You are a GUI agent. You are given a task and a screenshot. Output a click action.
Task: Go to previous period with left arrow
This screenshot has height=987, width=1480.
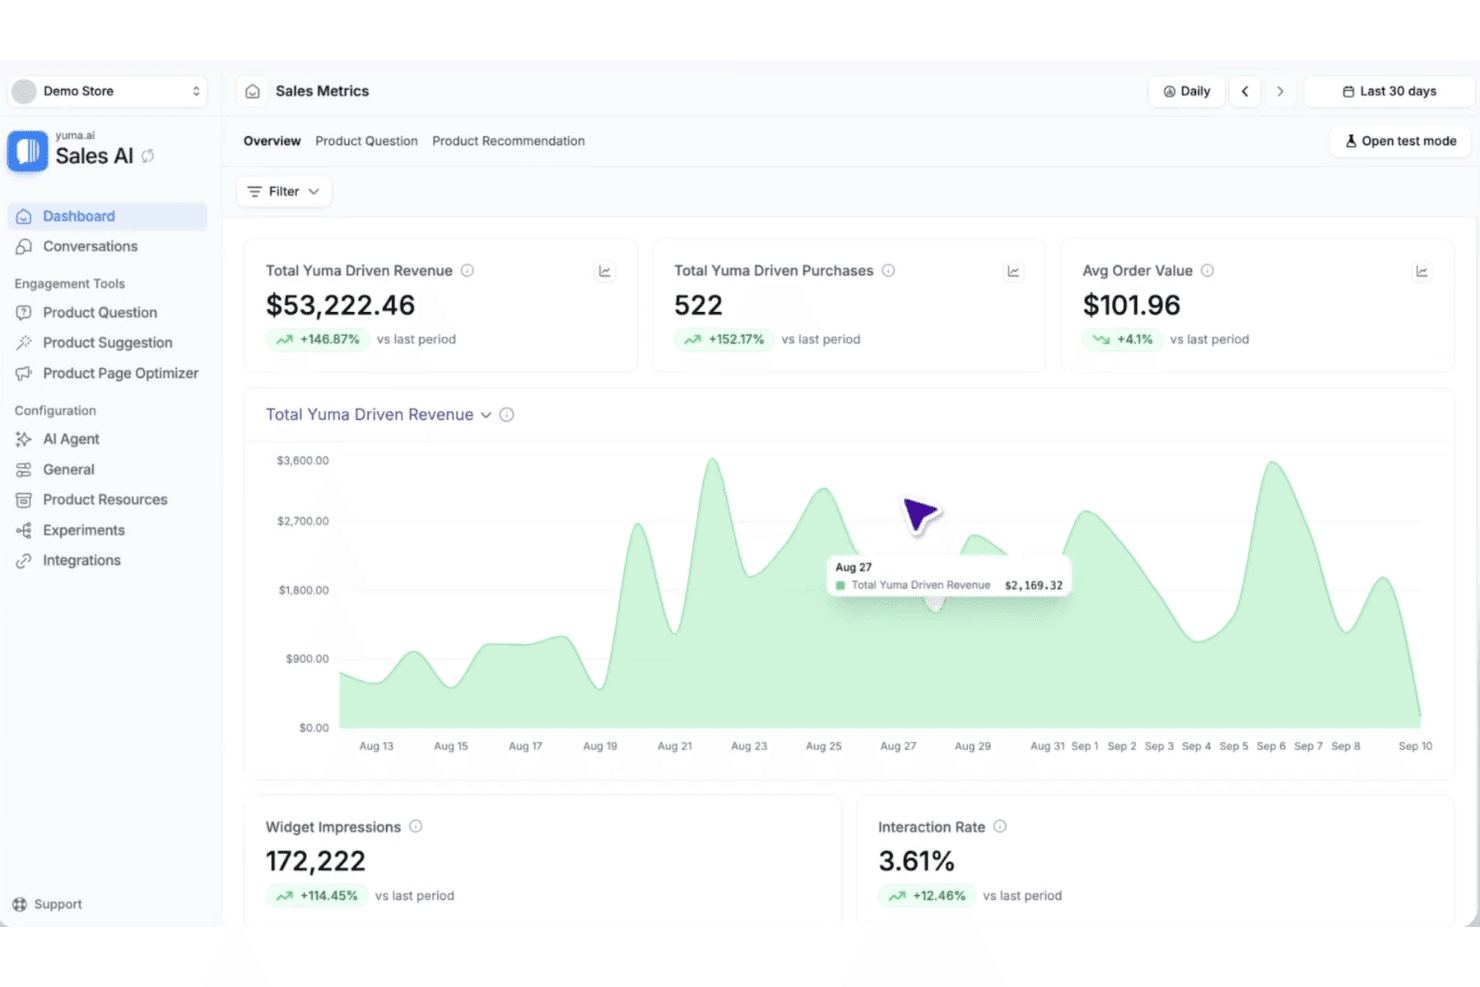click(x=1245, y=91)
